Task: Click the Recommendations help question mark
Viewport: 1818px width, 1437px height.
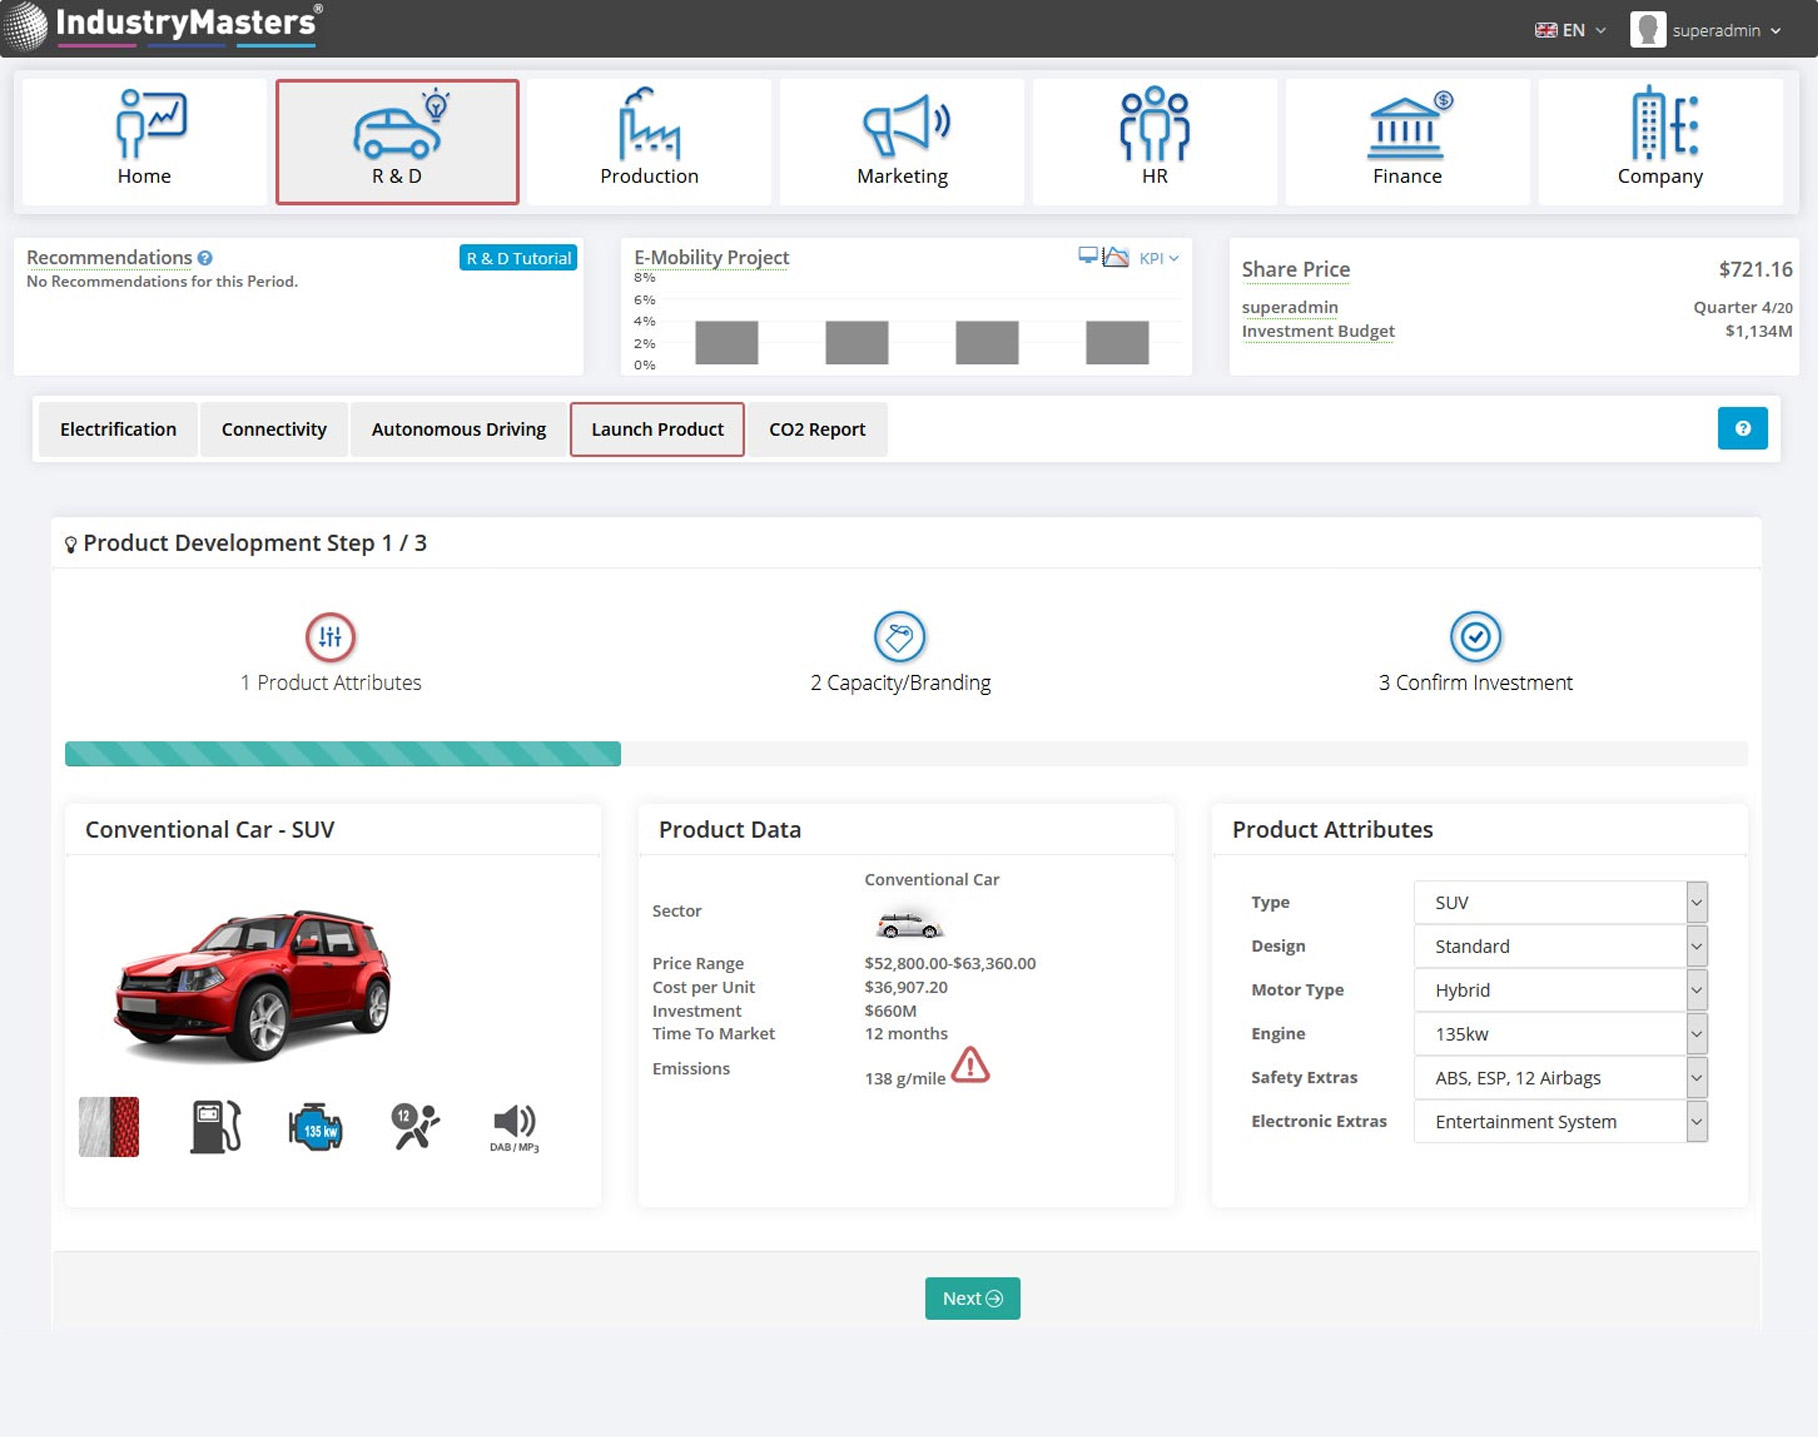Action: point(205,258)
